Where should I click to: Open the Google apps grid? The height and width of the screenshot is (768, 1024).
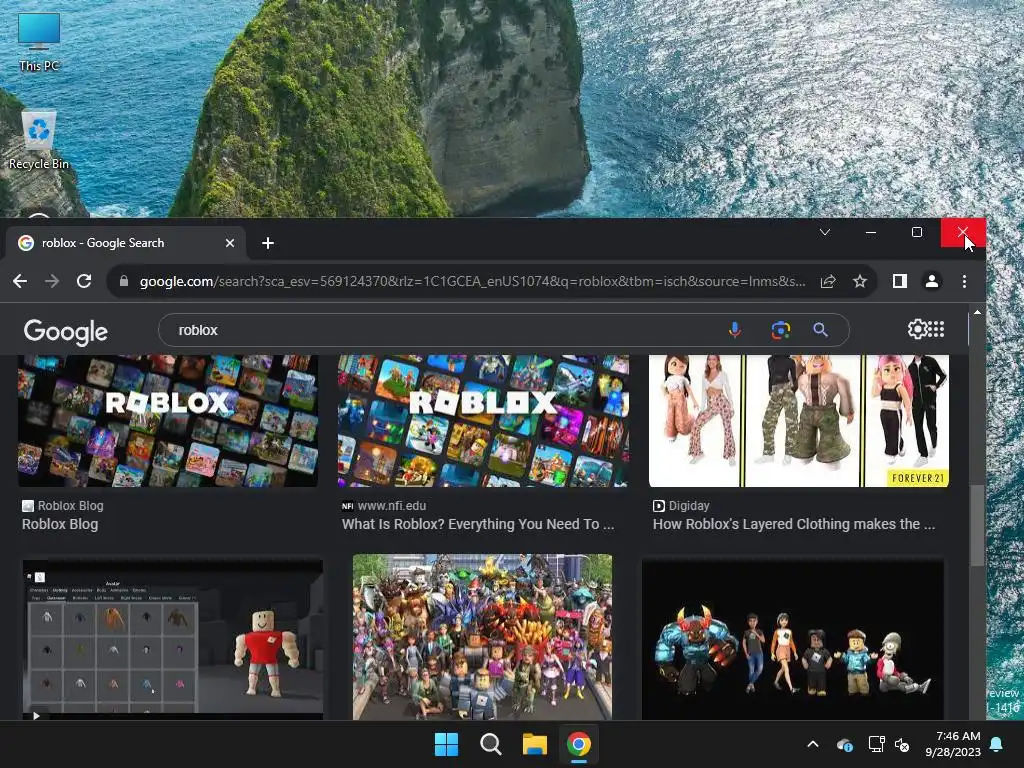936,329
